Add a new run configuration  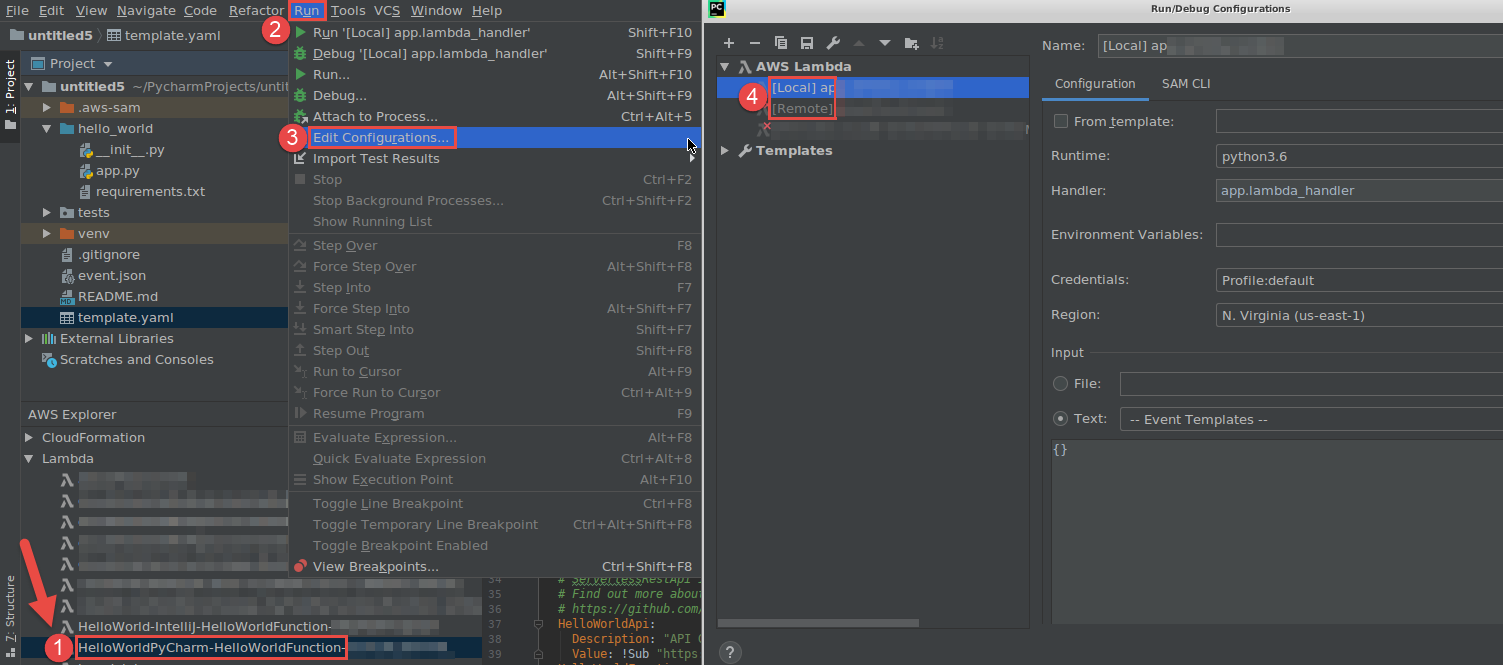728,43
